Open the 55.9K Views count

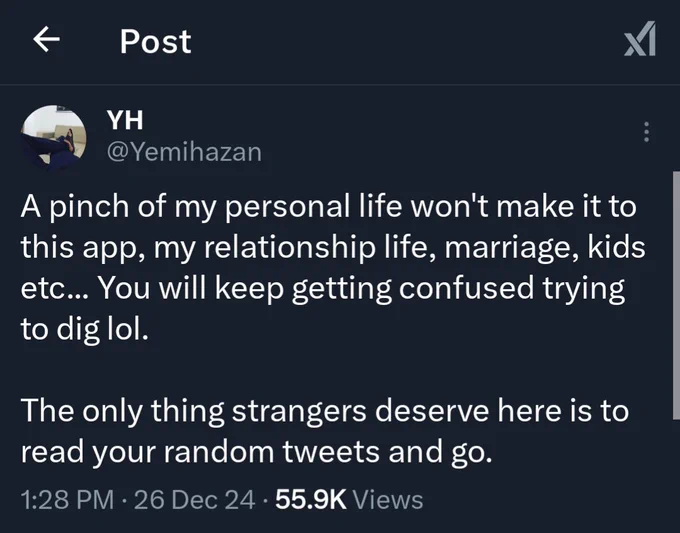[x=349, y=499]
